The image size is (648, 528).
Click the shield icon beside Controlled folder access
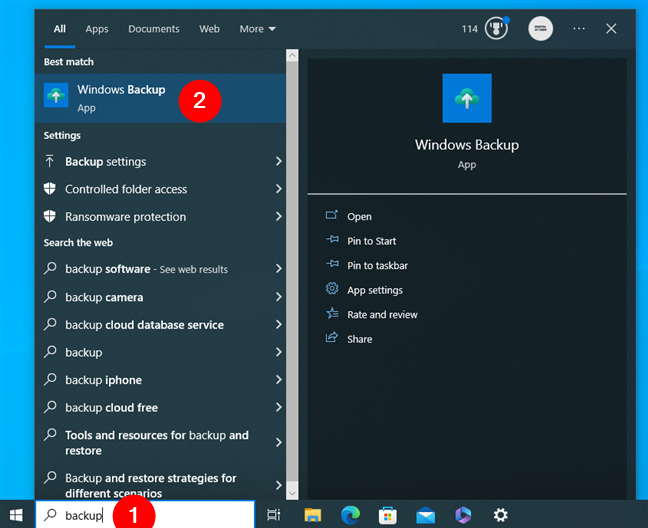click(x=50, y=189)
